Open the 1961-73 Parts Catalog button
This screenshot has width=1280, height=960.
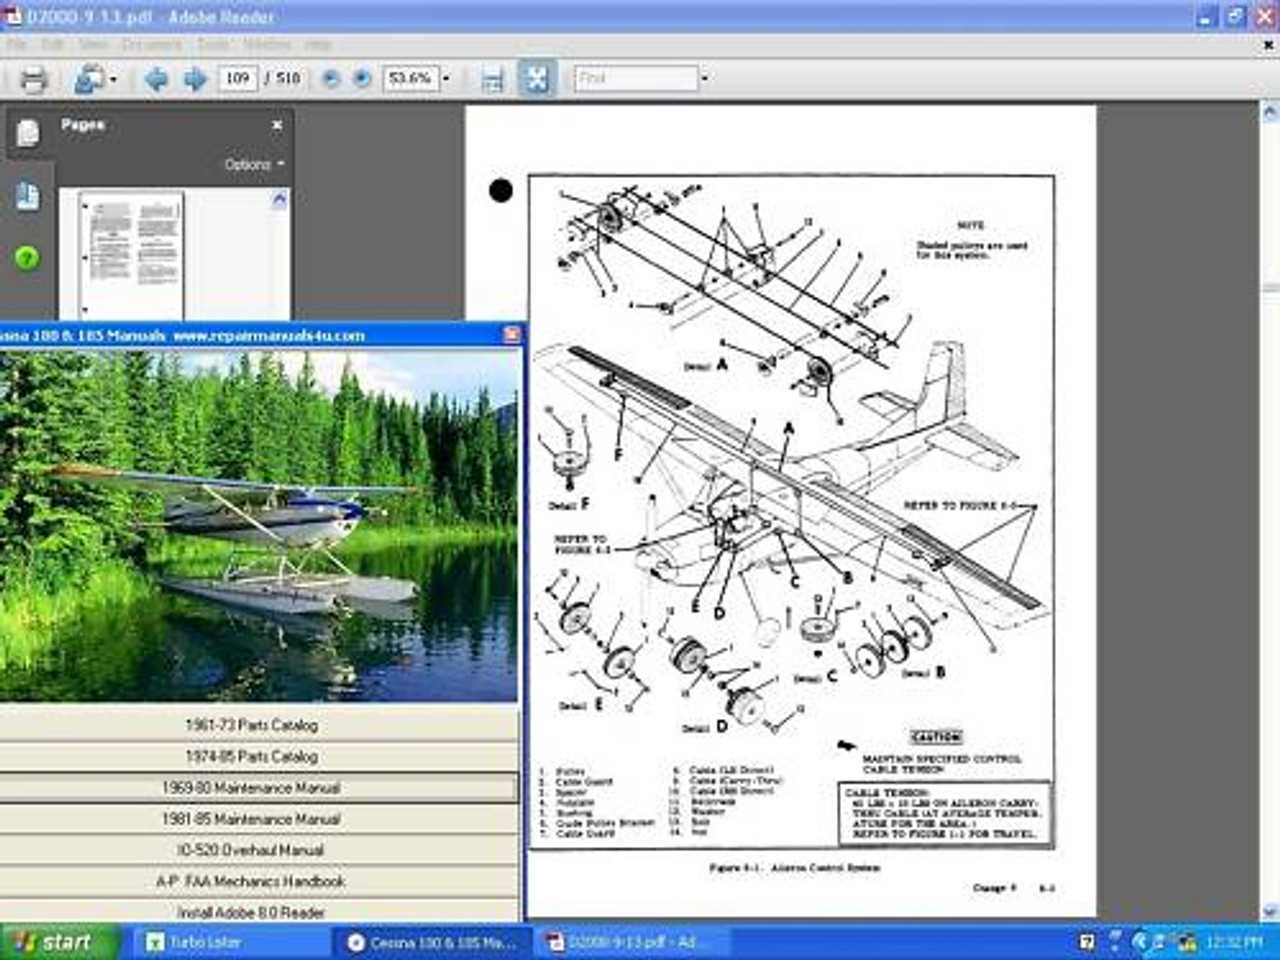coord(259,725)
